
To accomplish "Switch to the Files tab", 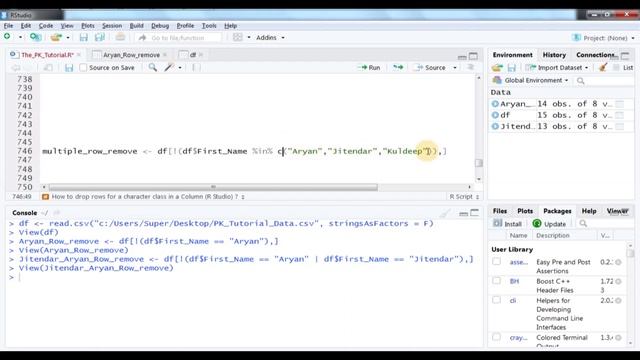I will pyautogui.click(x=500, y=211).
